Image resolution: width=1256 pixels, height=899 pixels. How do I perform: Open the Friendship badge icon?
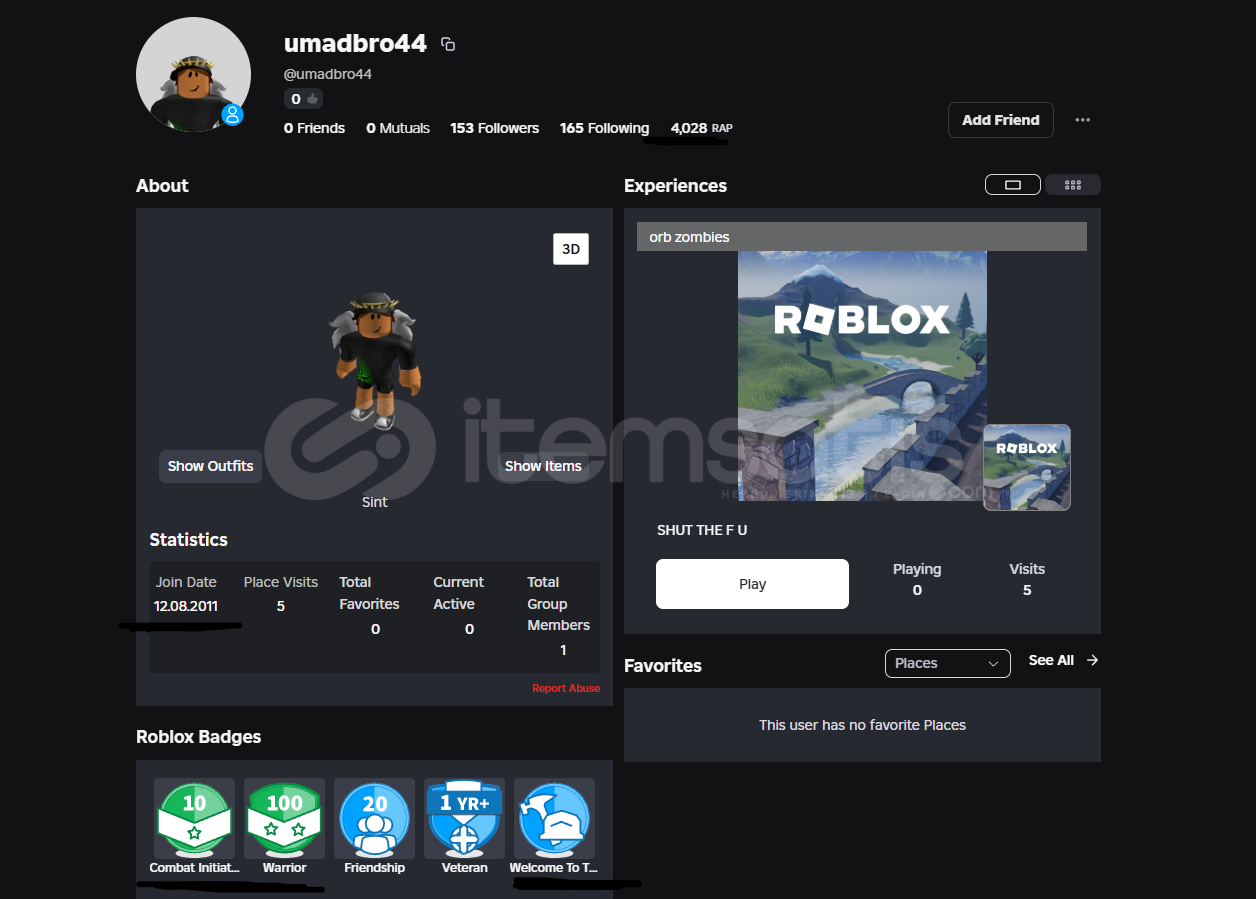point(374,818)
